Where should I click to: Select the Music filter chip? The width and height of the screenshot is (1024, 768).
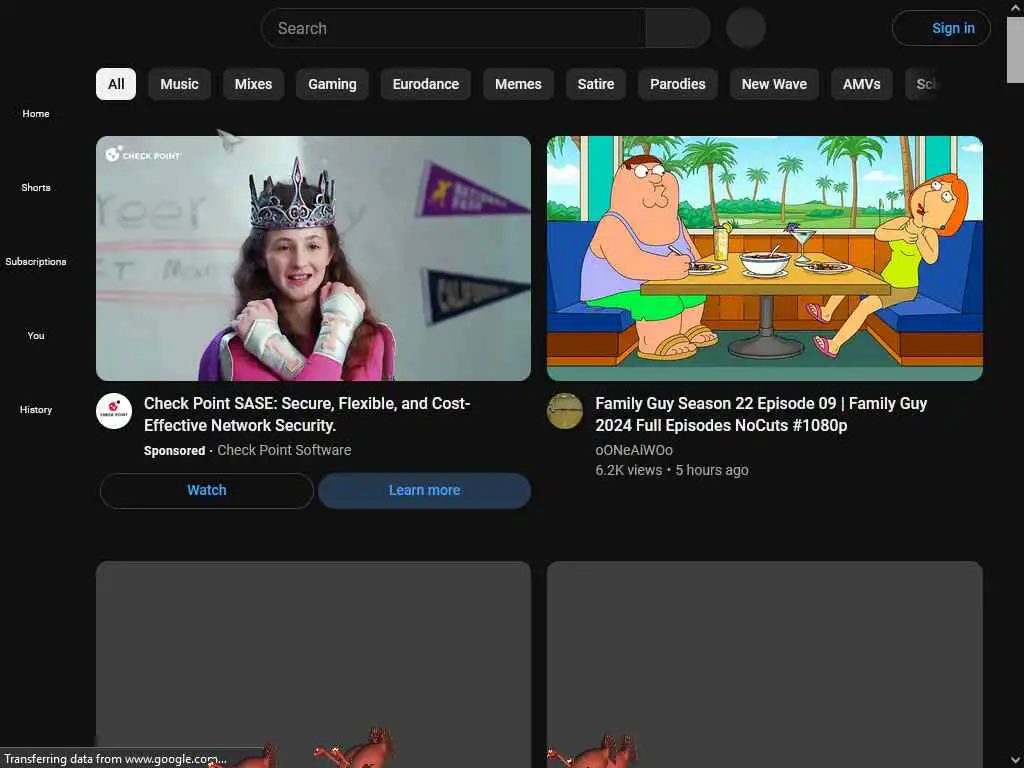[x=179, y=84]
